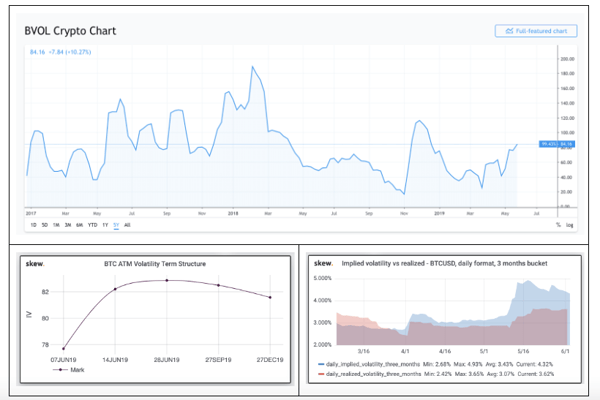
Task: Open the Full-featured chart
Action: pyautogui.click(x=535, y=31)
